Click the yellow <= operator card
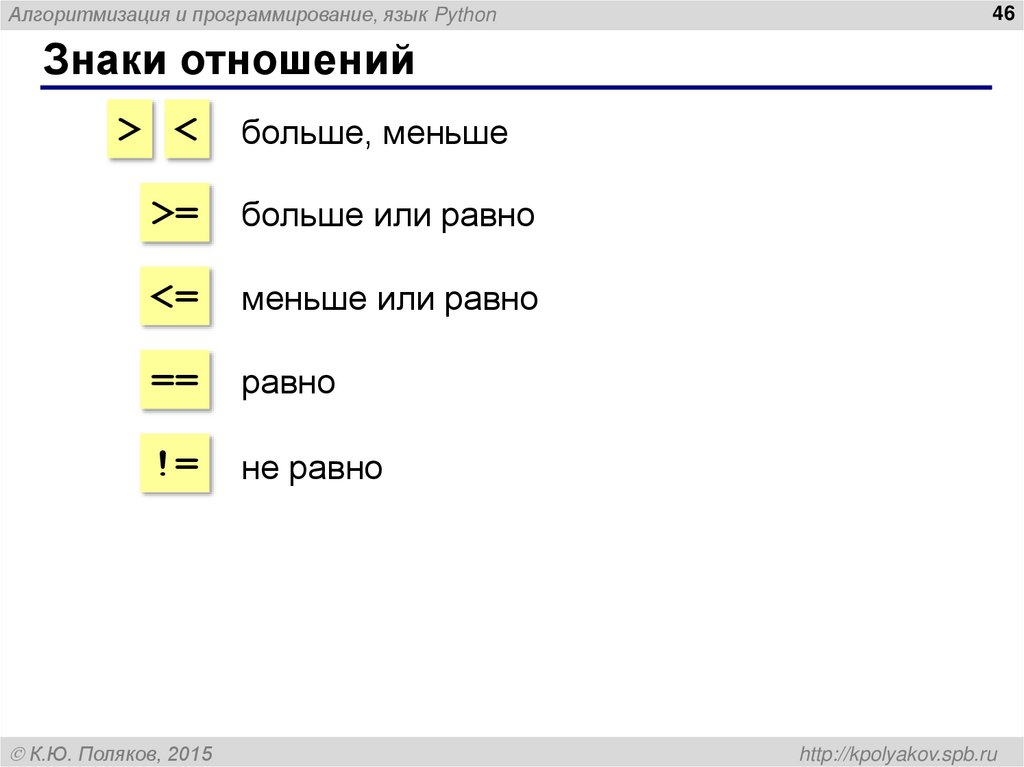This screenshot has width=1024, height=767. coord(176,295)
